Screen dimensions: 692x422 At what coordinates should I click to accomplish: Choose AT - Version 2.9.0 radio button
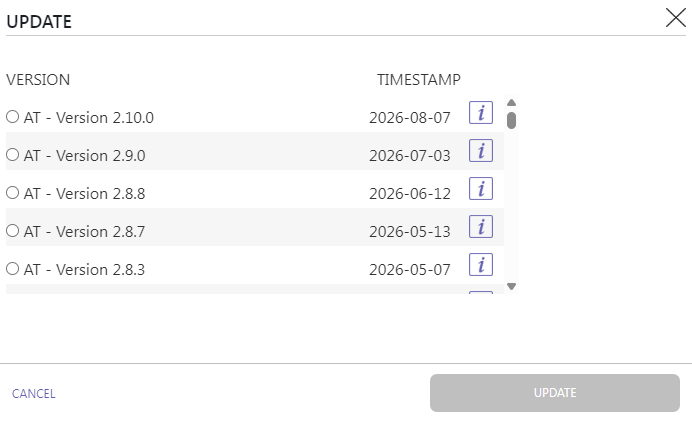coord(12,154)
